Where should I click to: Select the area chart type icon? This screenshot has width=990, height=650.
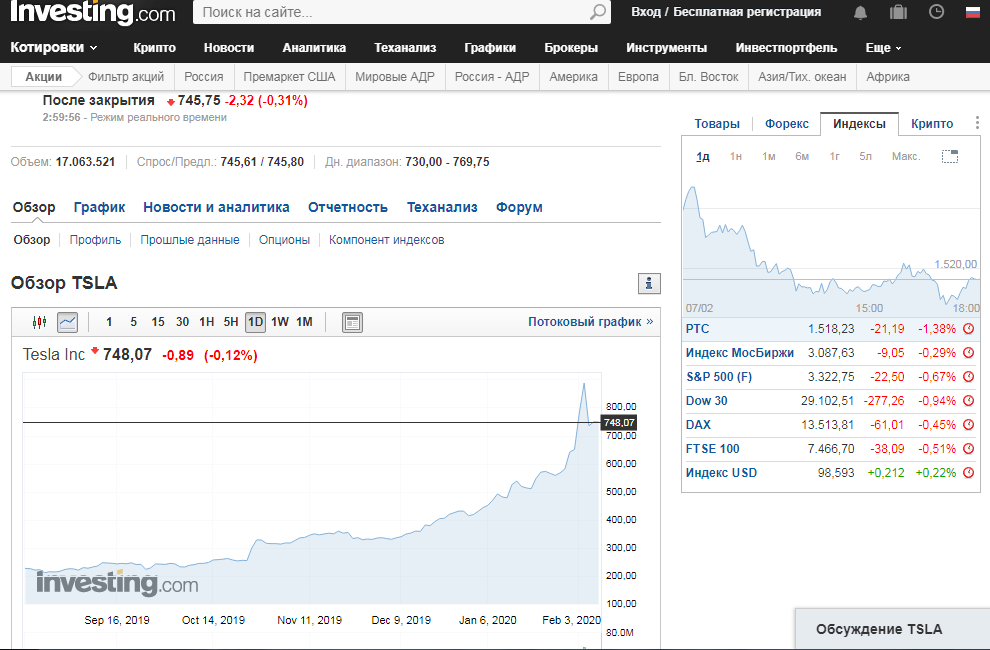tap(68, 322)
